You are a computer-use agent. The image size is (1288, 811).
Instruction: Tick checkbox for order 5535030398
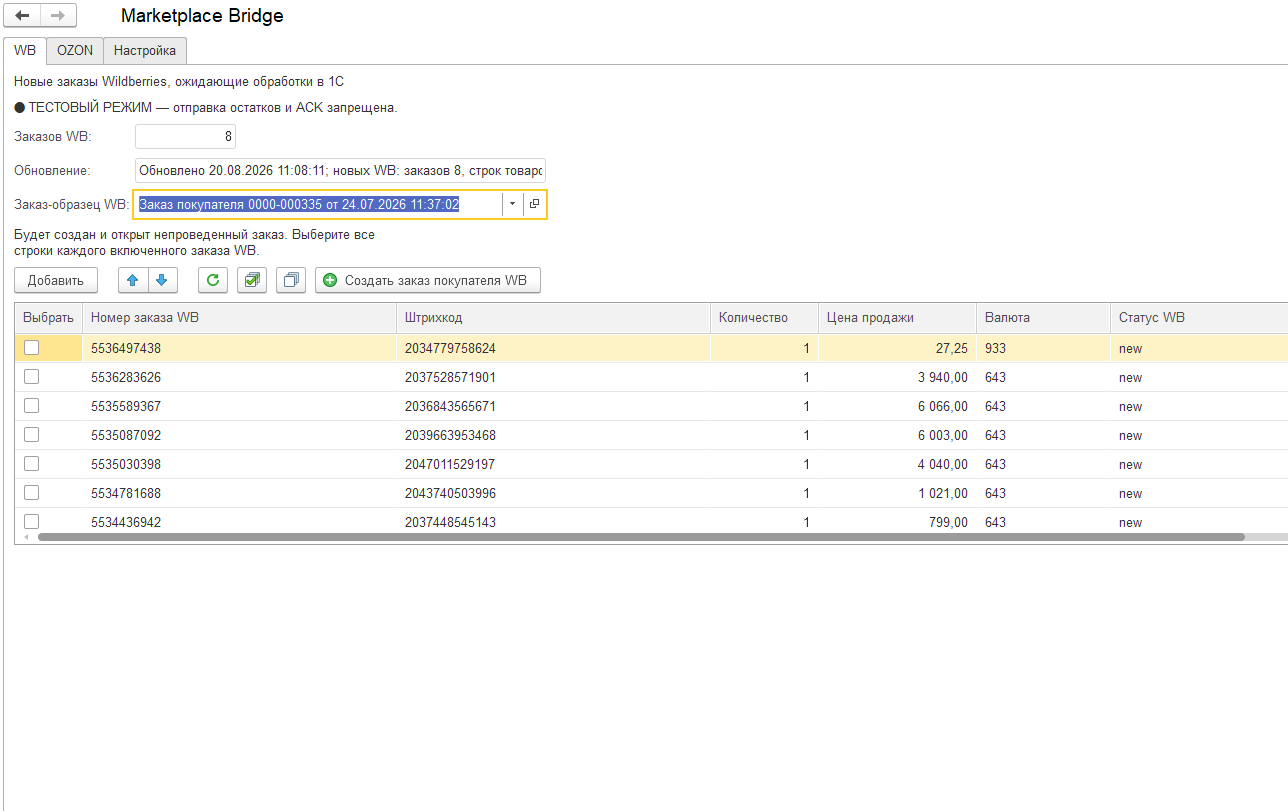32,464
